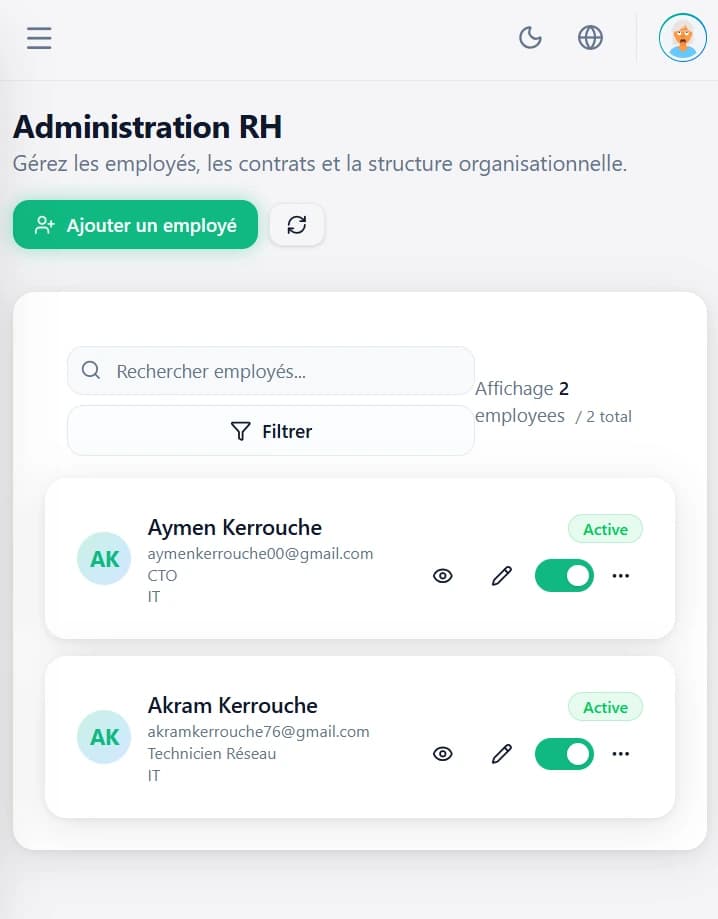View details of Aymen Kerrouche
This screenshot has height=919, width=718.
coord(442,576)
